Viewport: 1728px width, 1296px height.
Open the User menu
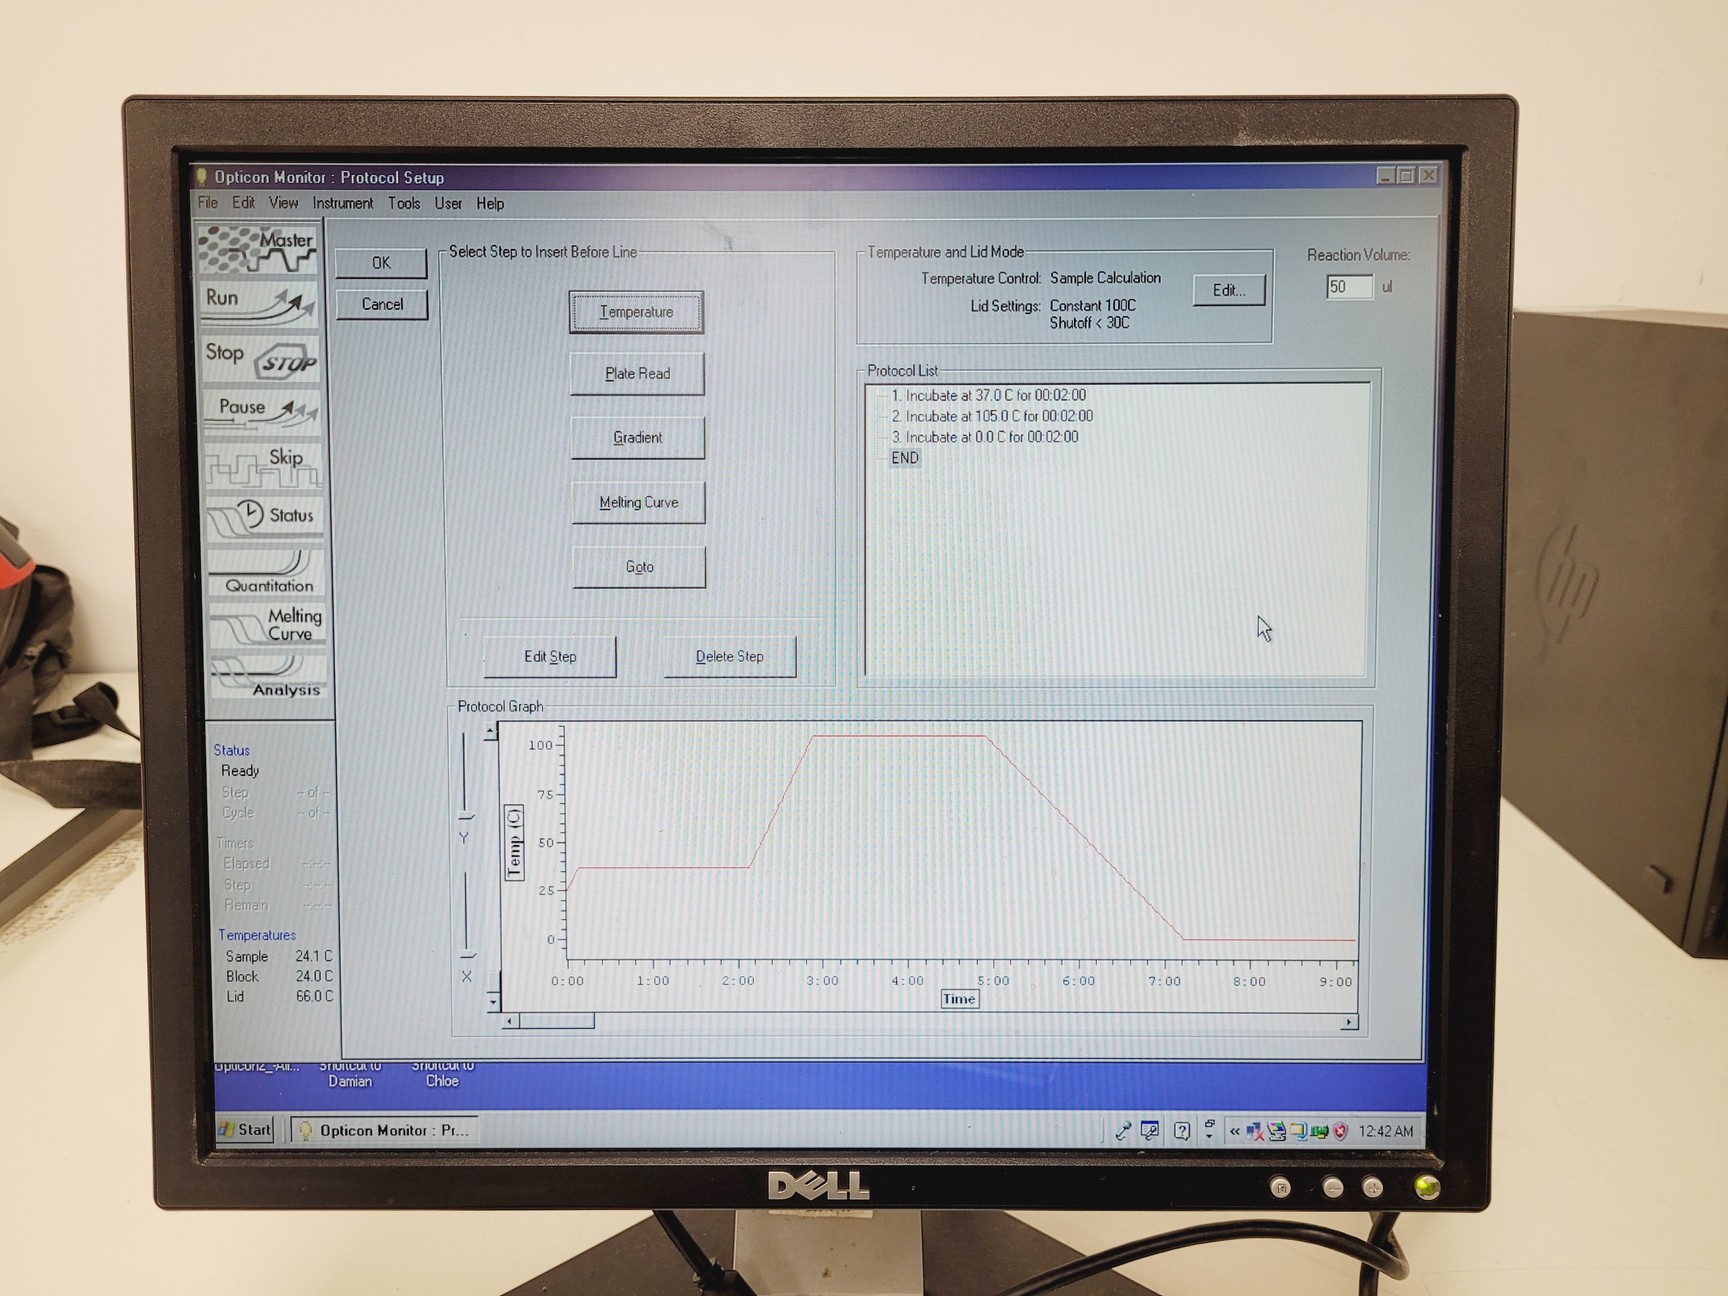[448, 203]
